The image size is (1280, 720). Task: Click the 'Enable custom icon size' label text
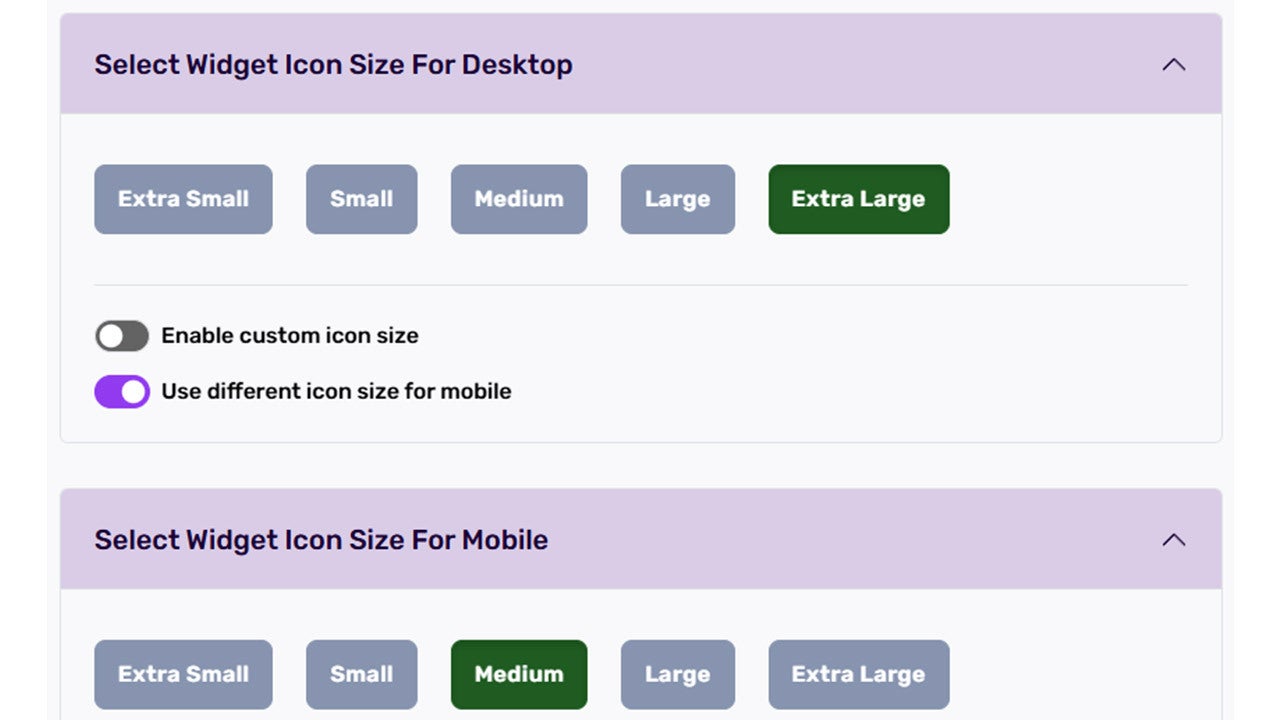[290, 336]
